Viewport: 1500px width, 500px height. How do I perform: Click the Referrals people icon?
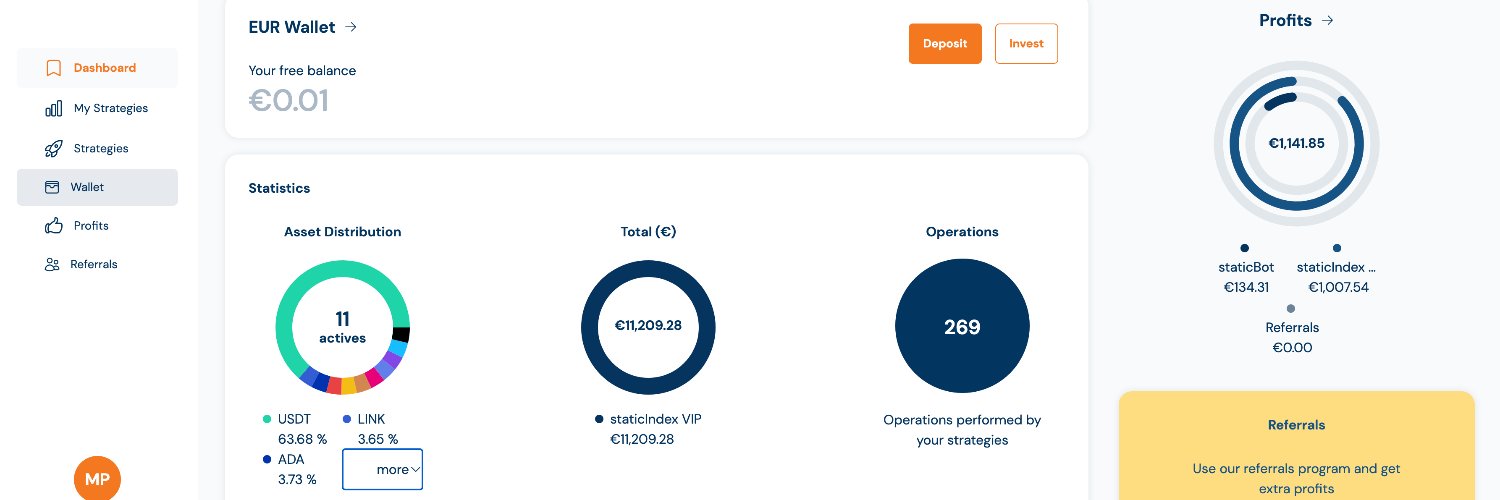point(53,264)
